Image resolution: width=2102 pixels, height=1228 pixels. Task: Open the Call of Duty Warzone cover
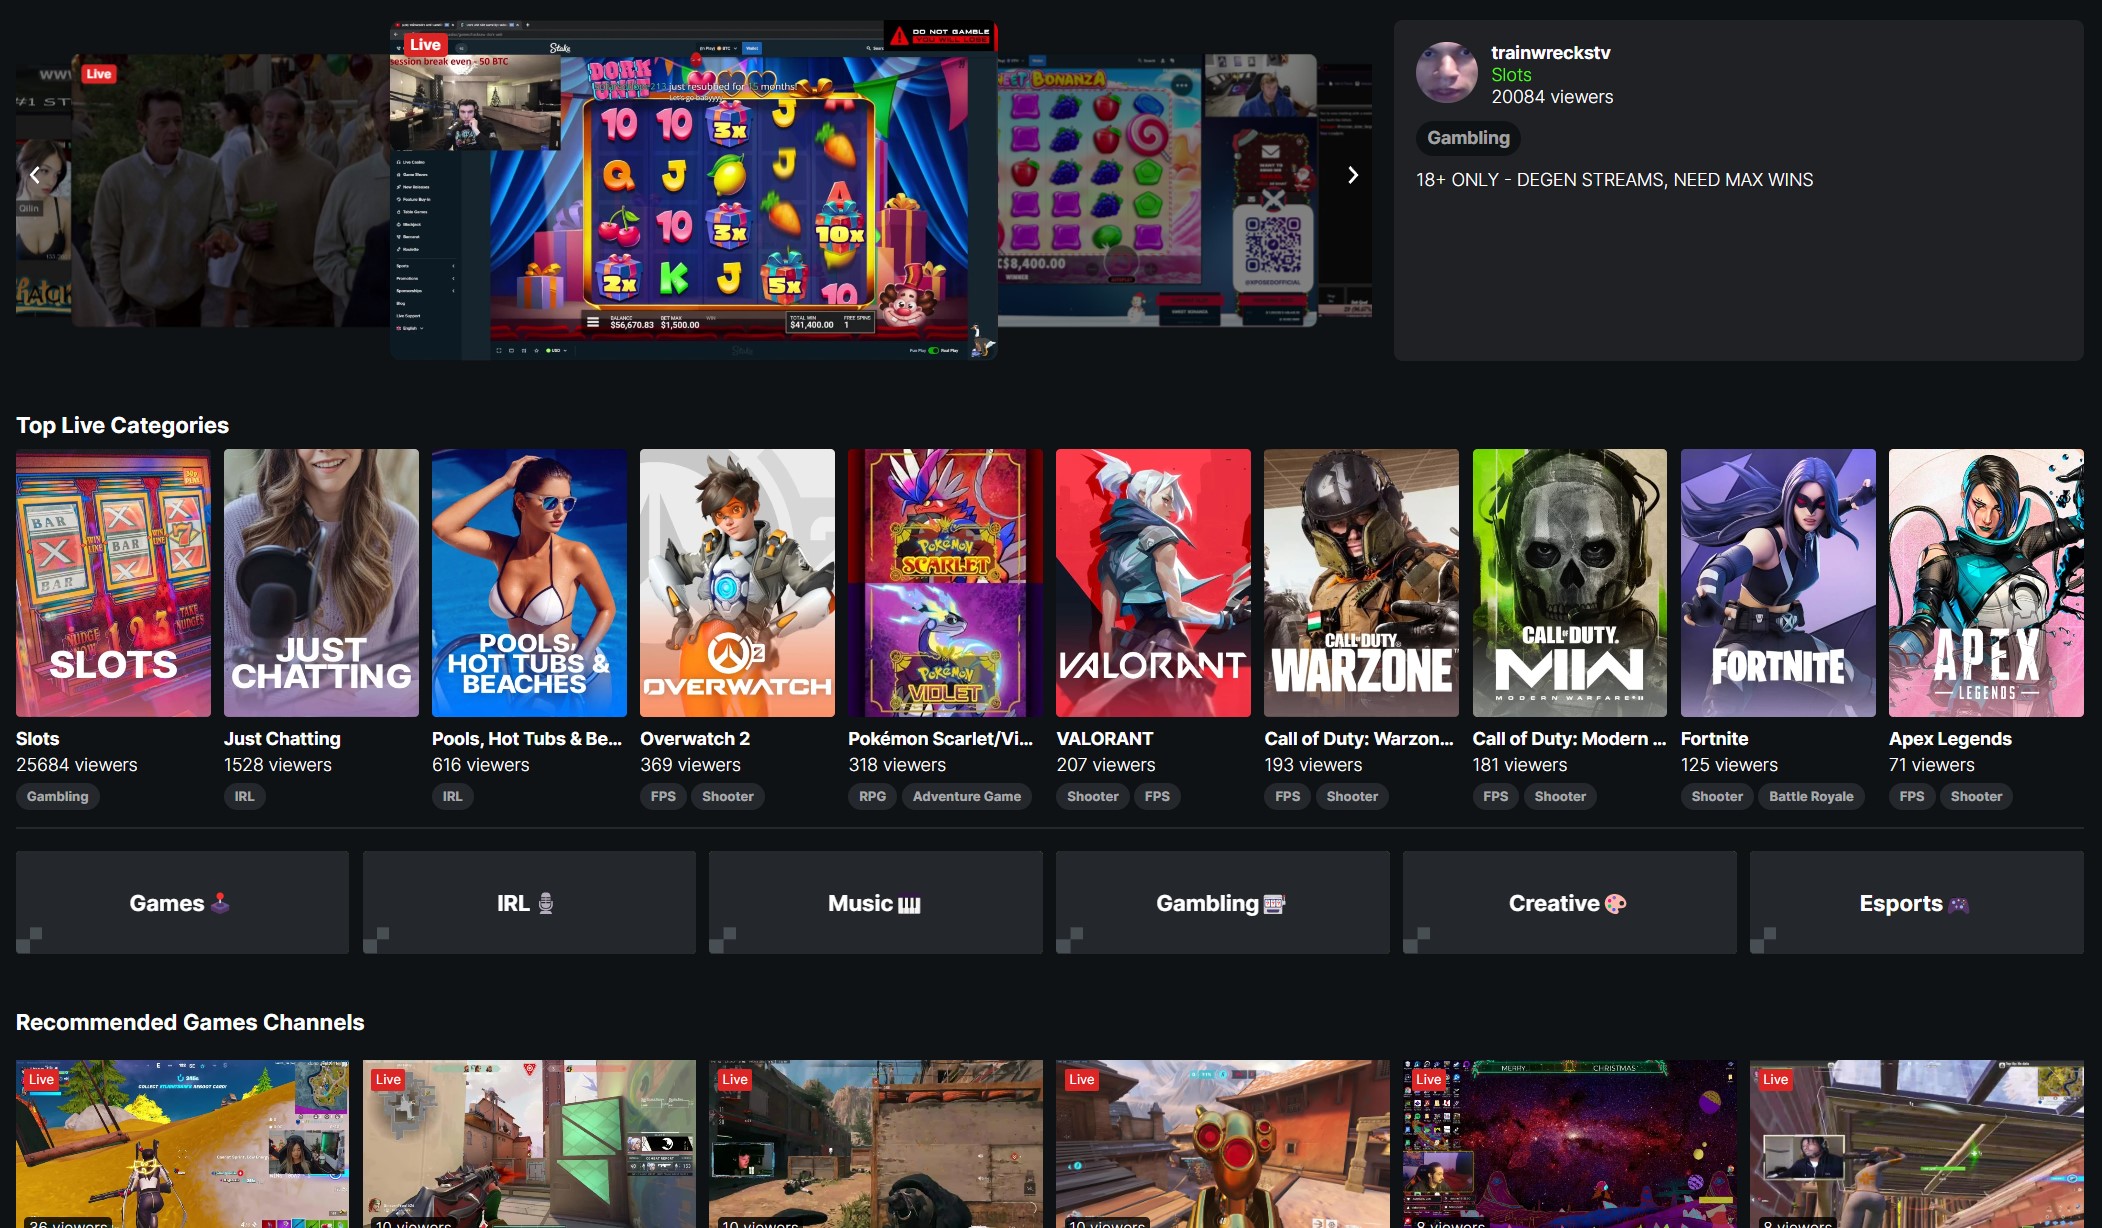click(1361, 583)
